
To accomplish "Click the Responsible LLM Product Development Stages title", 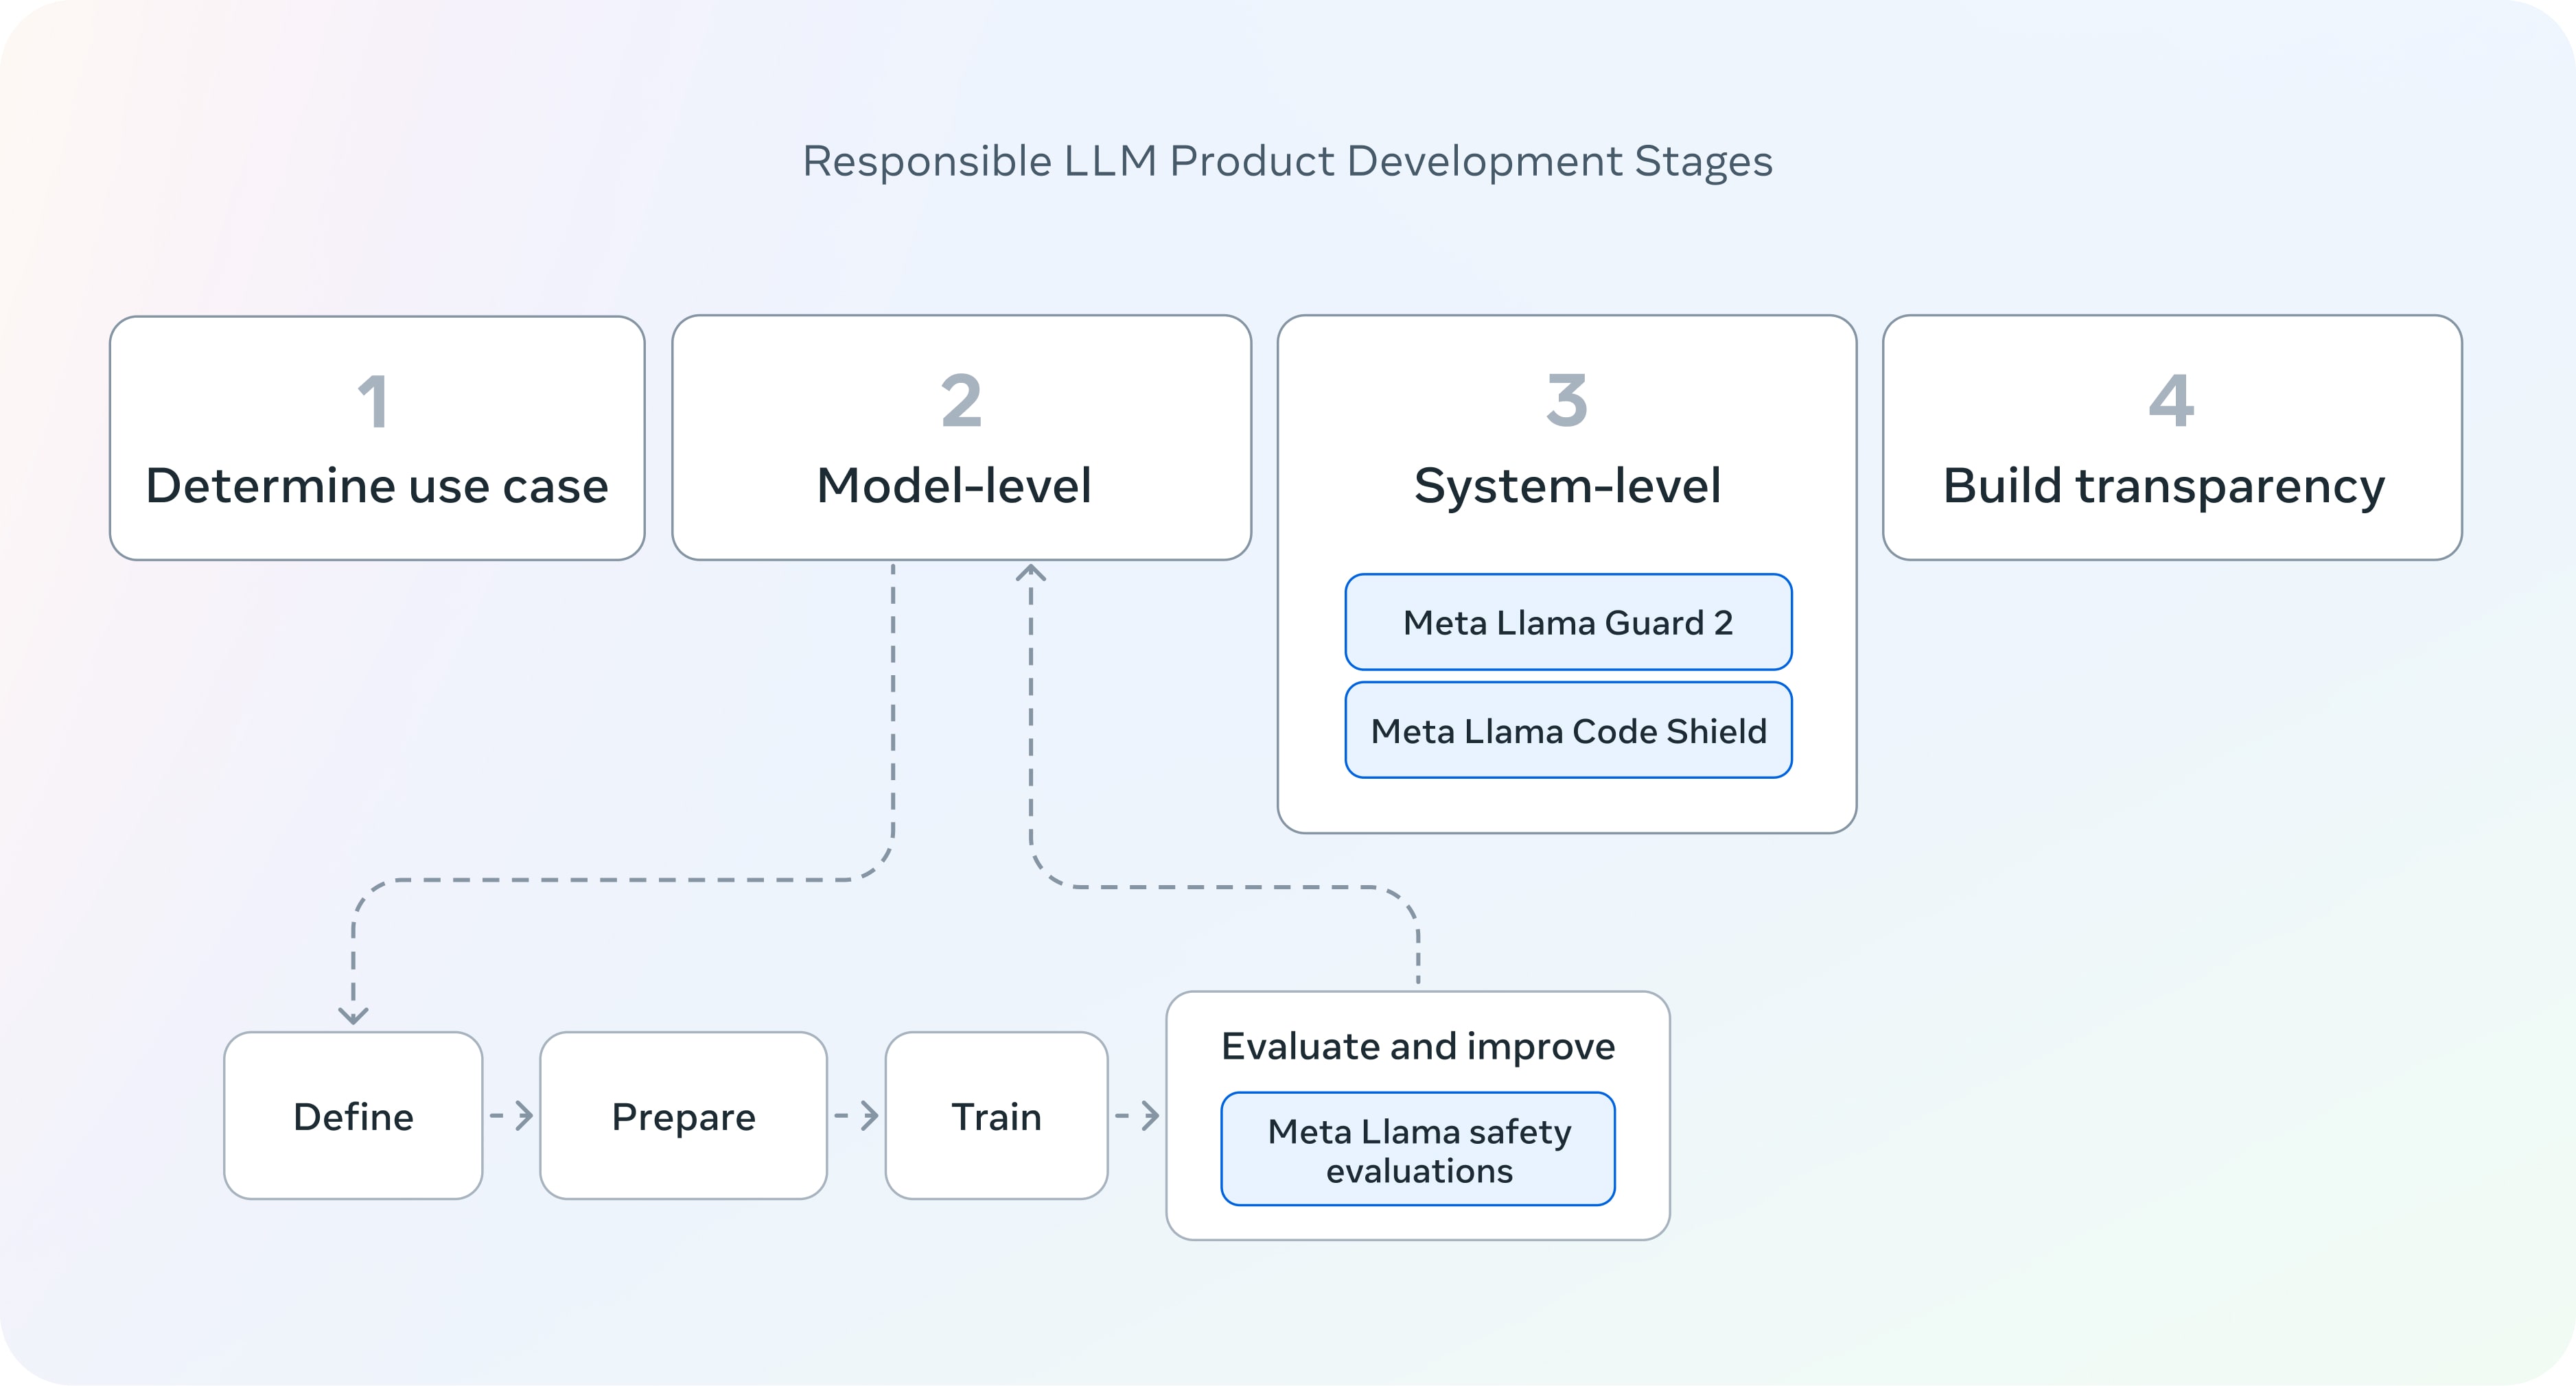I will pos(1287,161).
